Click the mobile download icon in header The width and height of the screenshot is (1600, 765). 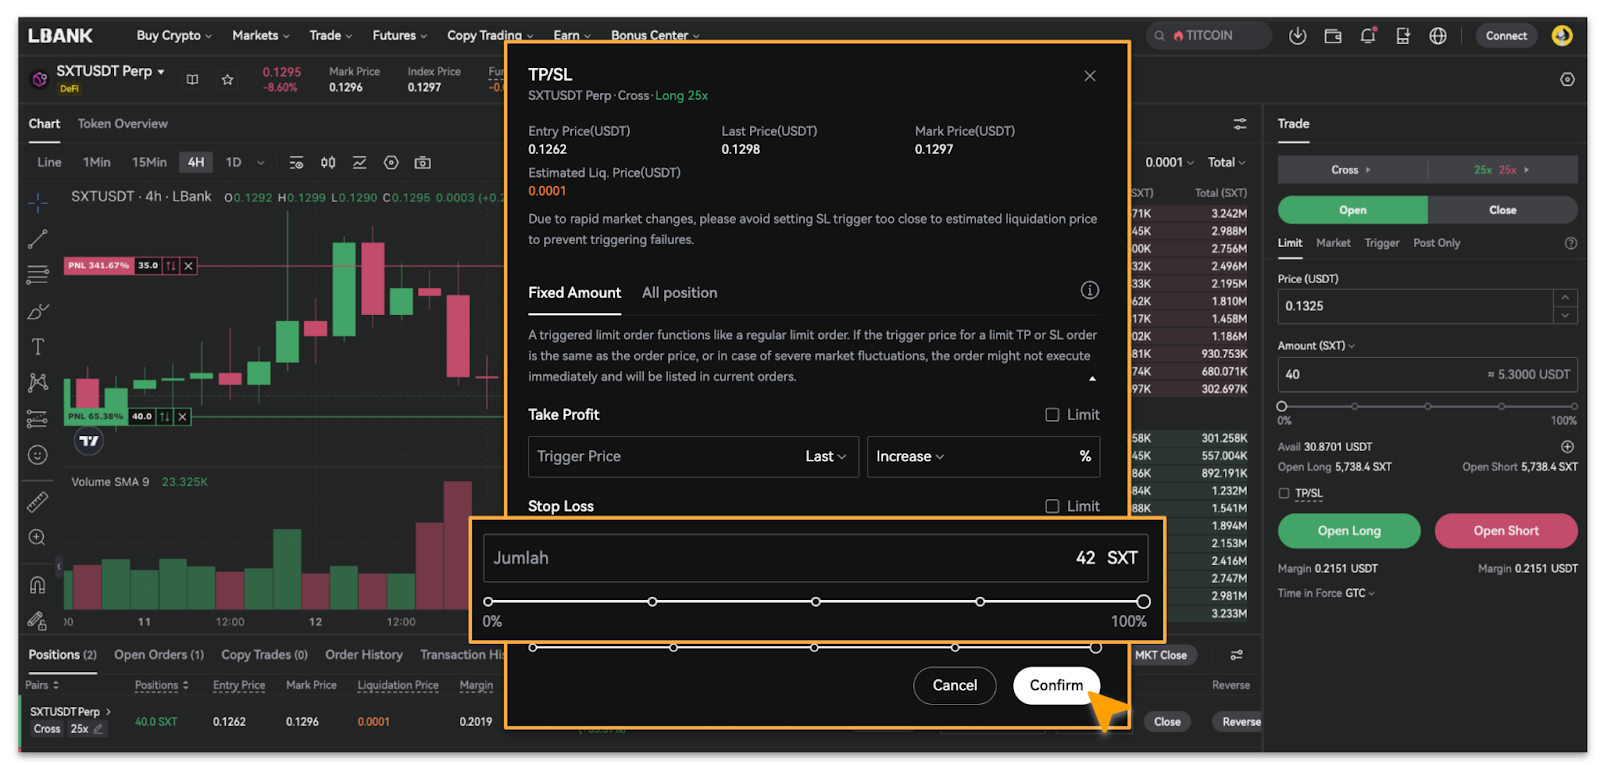tap(1403, 36)
